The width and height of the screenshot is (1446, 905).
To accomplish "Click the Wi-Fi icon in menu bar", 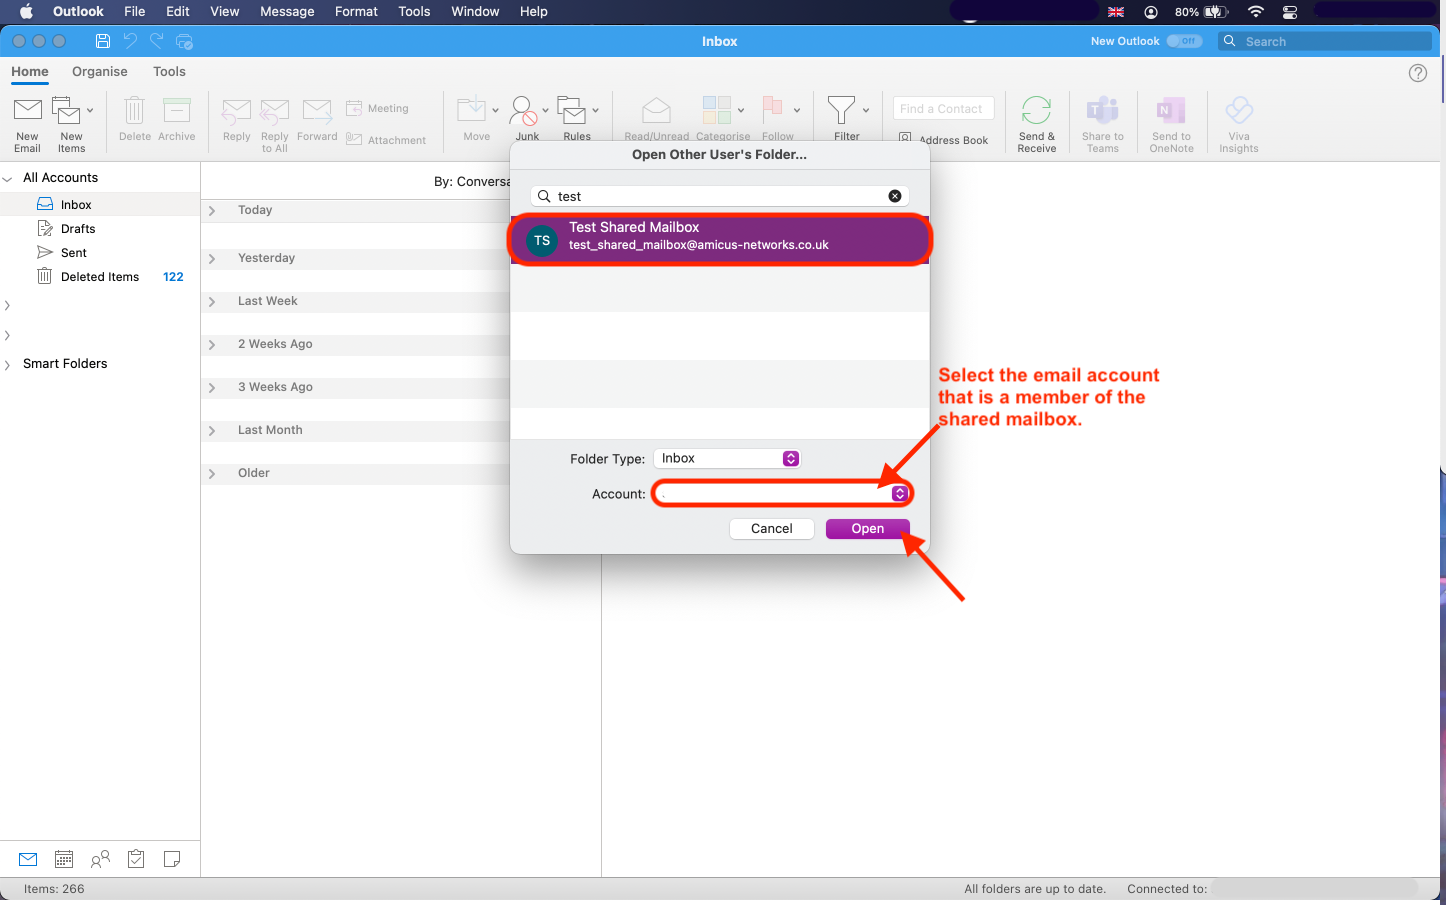I will (1256, 11).
